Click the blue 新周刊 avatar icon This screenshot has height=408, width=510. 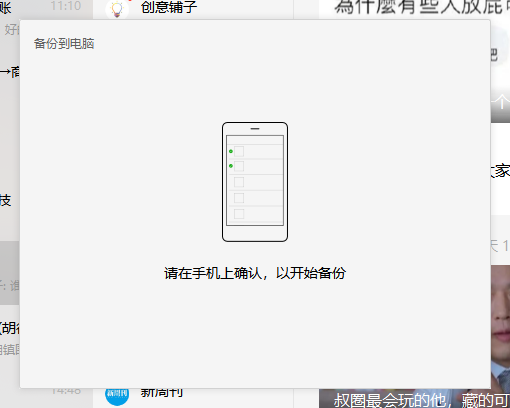(x=117, y=396)
